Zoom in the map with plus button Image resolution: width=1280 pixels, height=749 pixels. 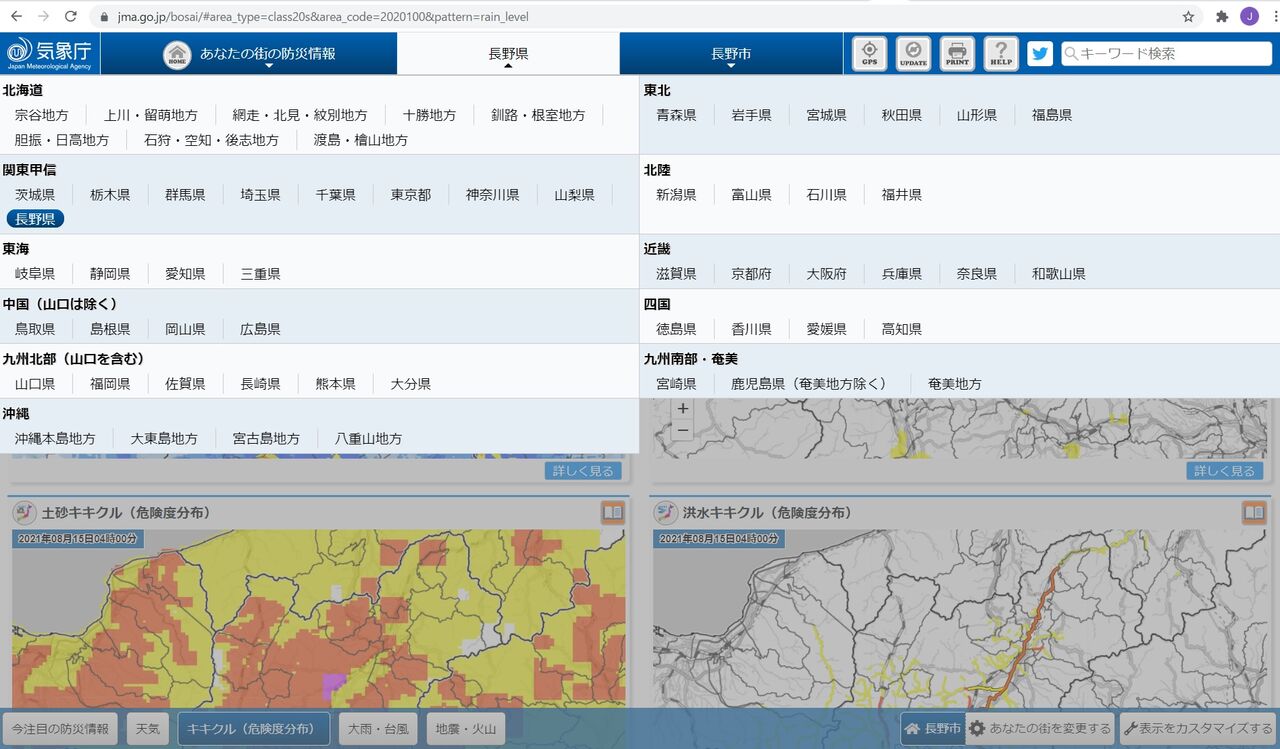click(683, 408)
